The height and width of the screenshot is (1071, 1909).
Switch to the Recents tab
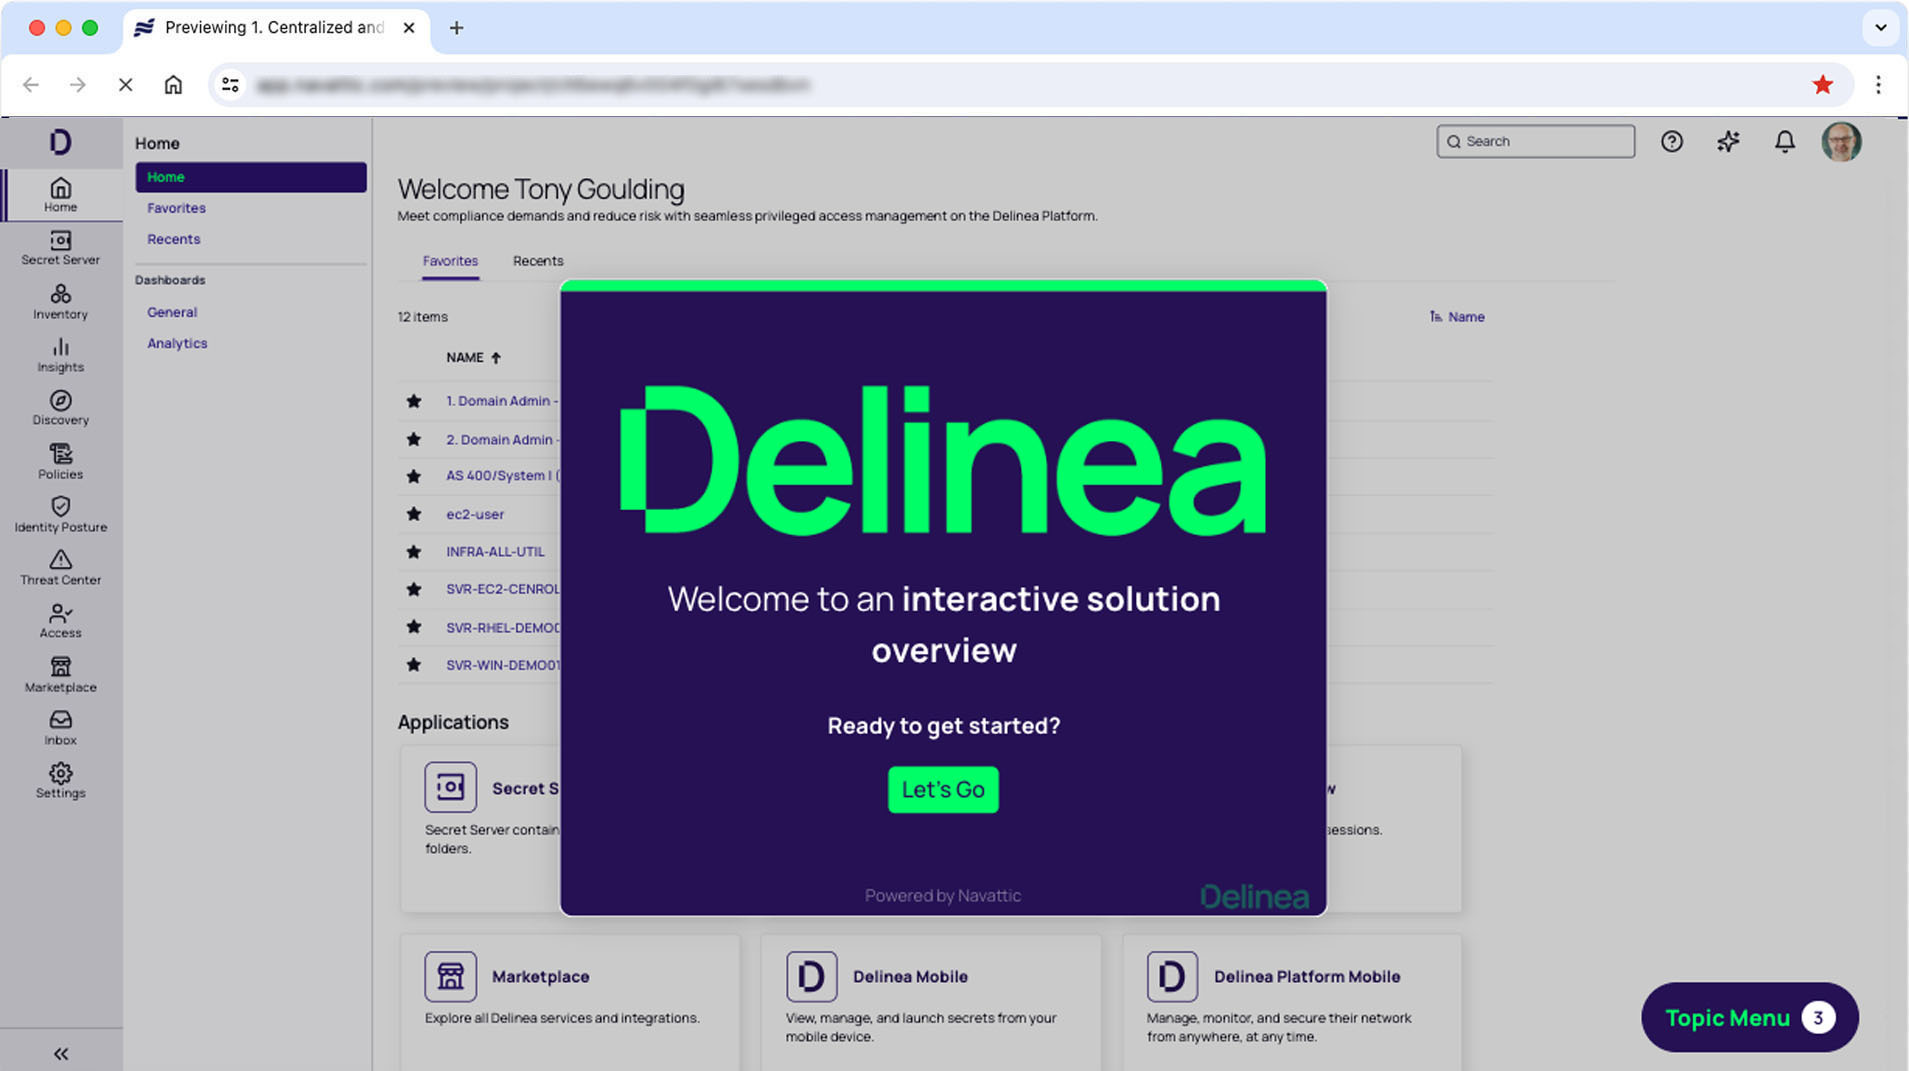[538, 261]
